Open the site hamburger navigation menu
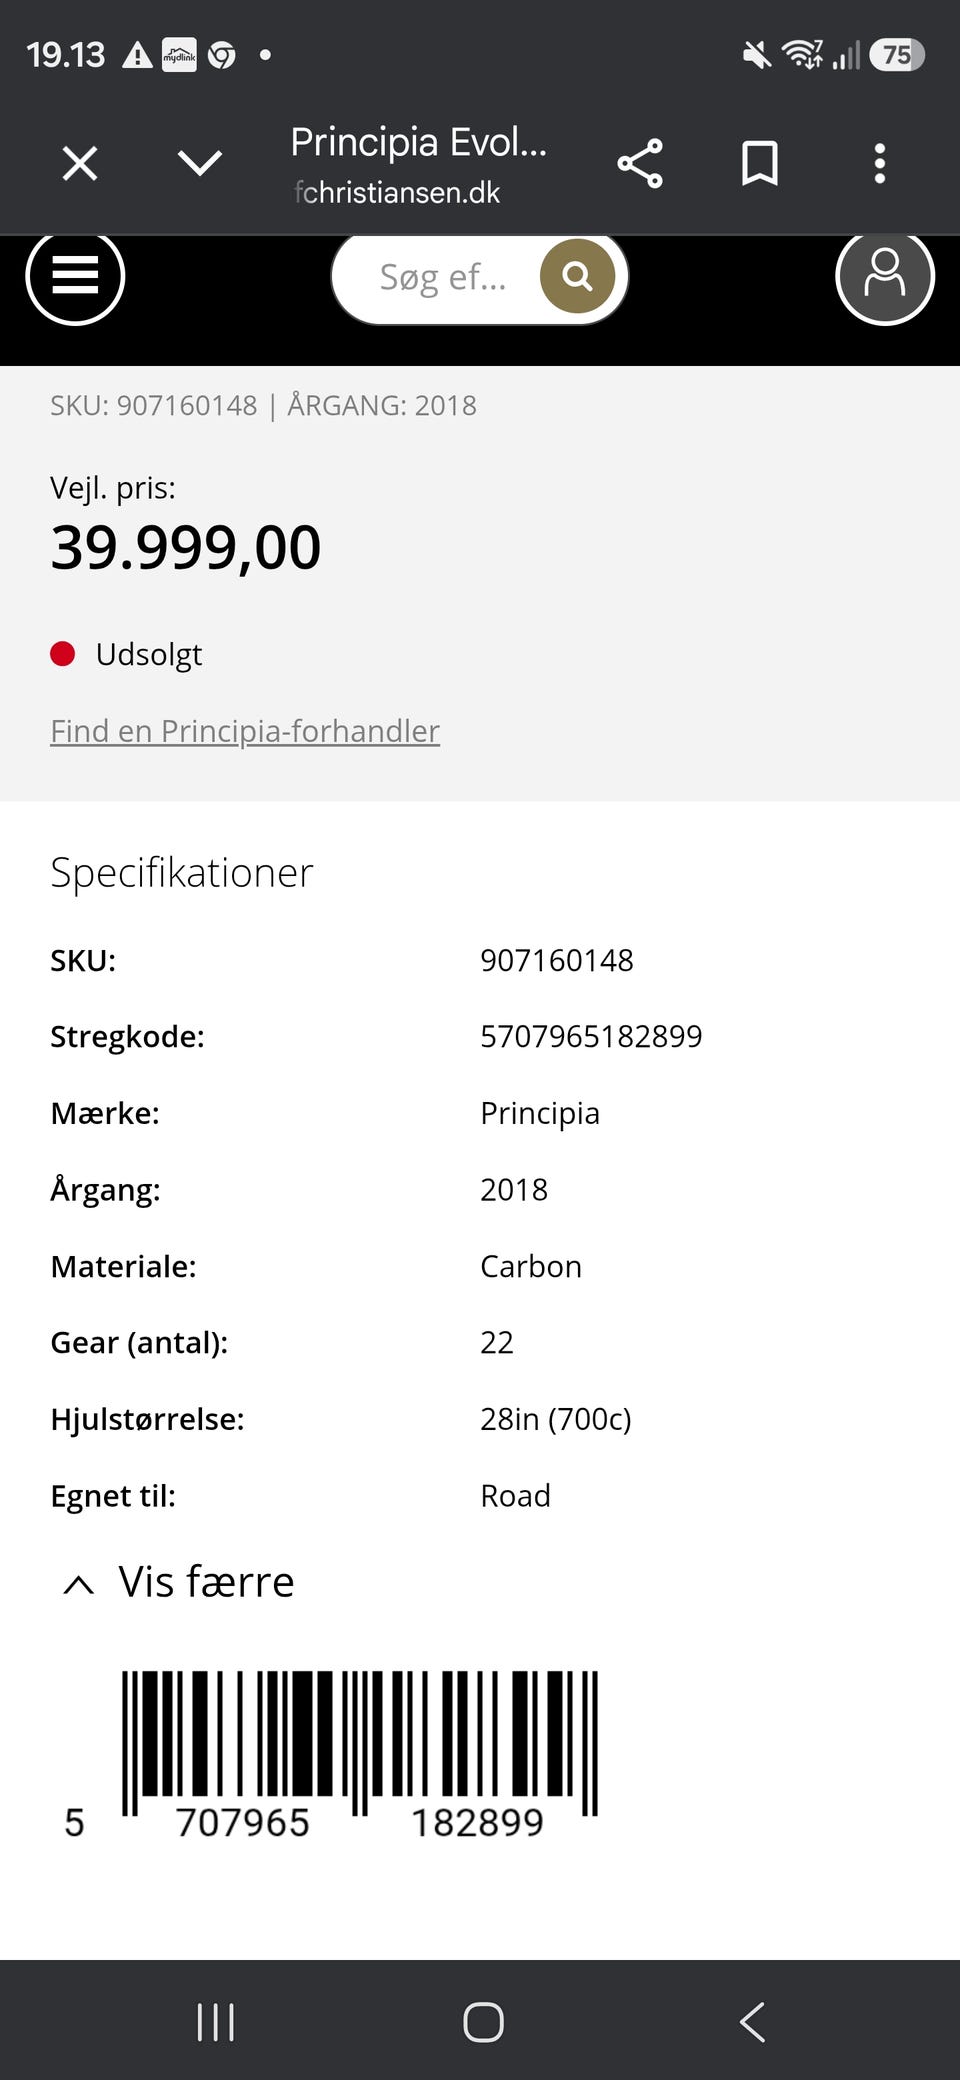Screen dimensions: 960x2080 click(75, 276)
